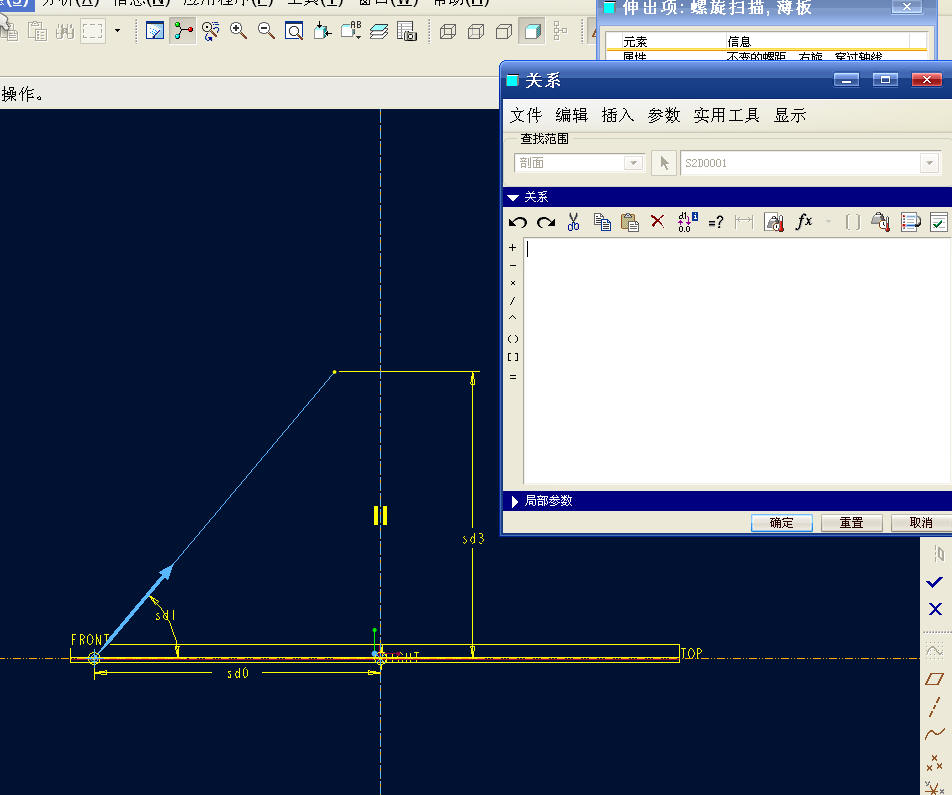Open layers icon in main toolbar
Viewport: 952px width, 795px height.
coord(379,31)
